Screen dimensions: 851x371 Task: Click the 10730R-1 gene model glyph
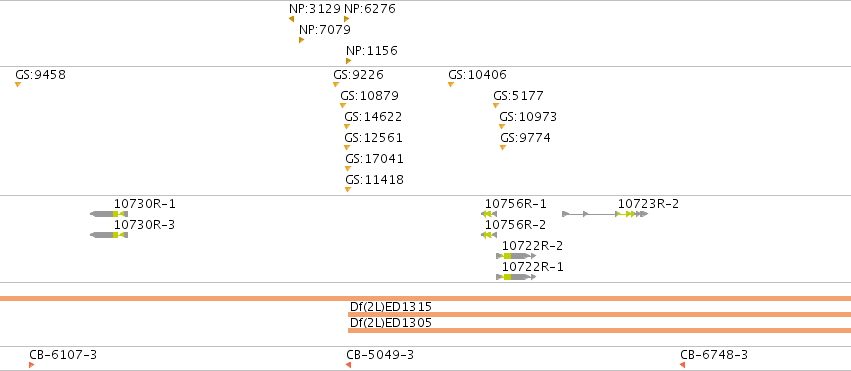coord(109,214)
